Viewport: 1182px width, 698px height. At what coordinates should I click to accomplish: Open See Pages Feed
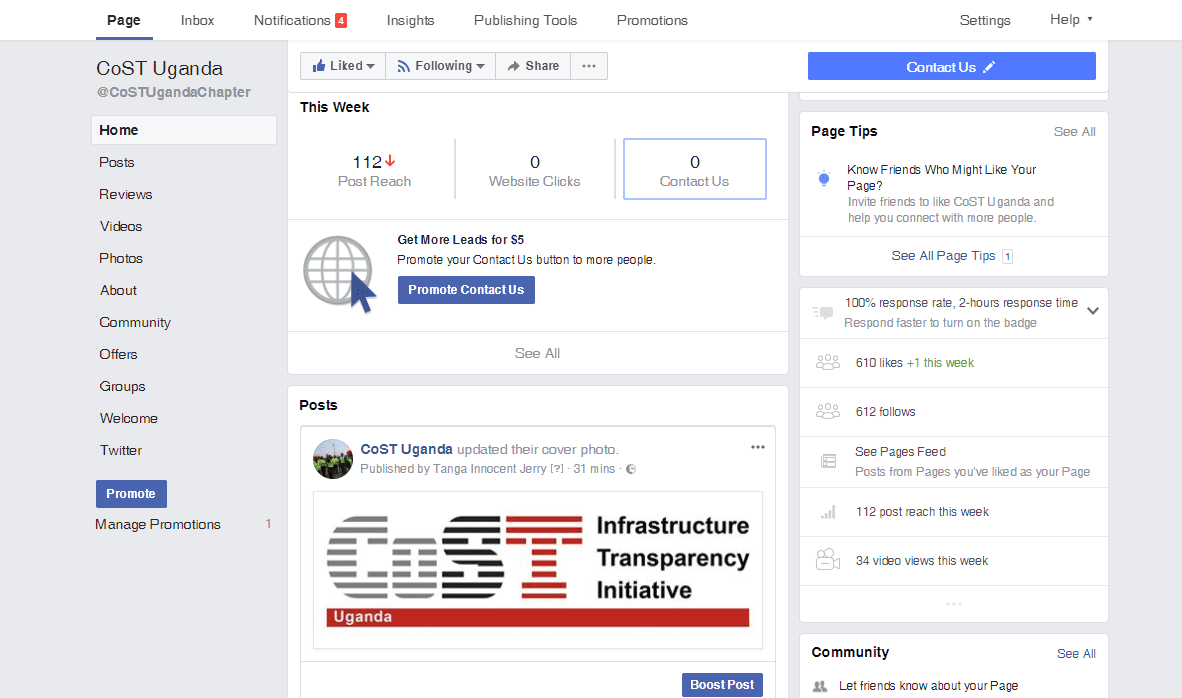pos(900,452)
